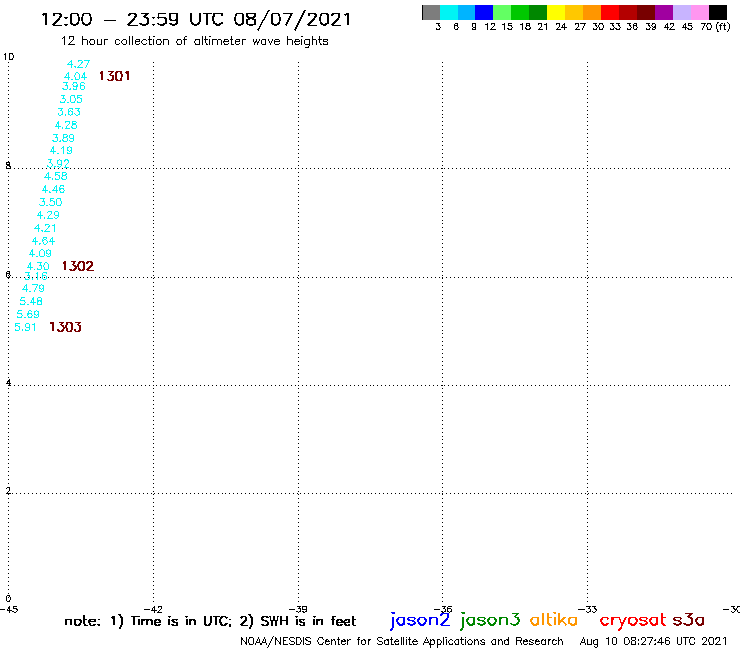The image size is (740, 650).
Task: Click the longitude axis label -33
Action: point(588,609)
